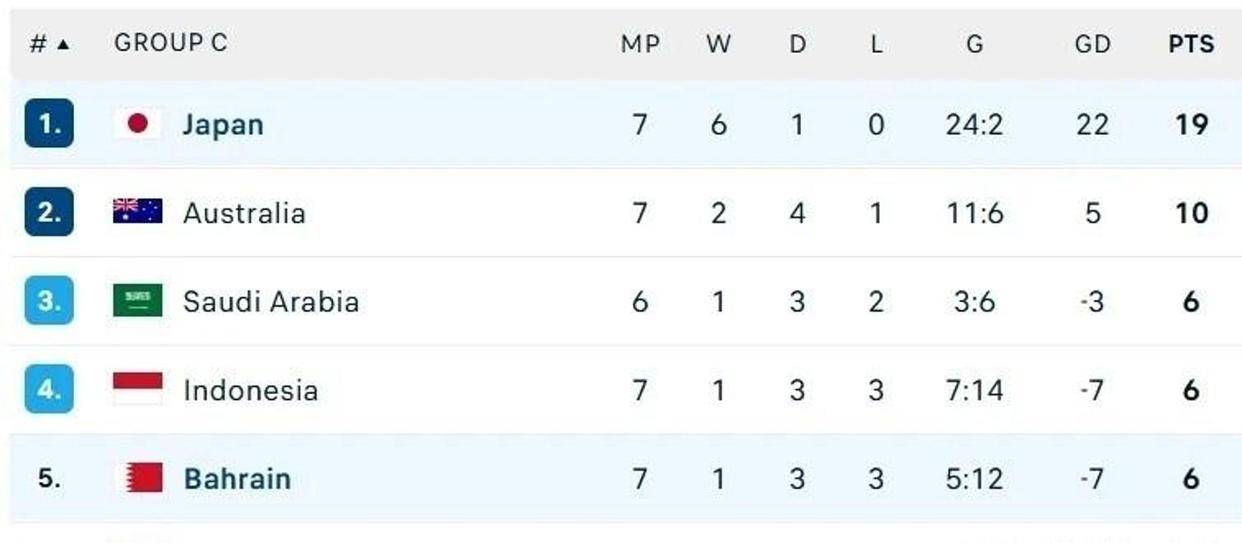Click the W column header
This screenshot has height=543, width=1242.
[x=718, y=44]
